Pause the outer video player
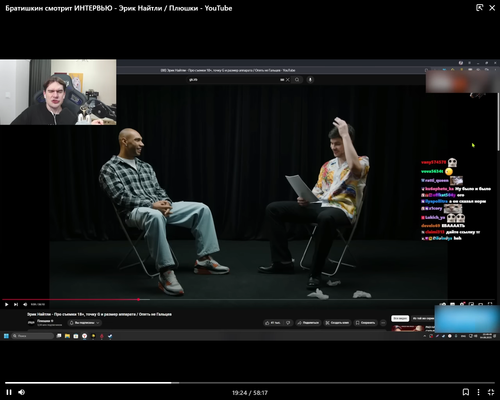 pos(9,392)
